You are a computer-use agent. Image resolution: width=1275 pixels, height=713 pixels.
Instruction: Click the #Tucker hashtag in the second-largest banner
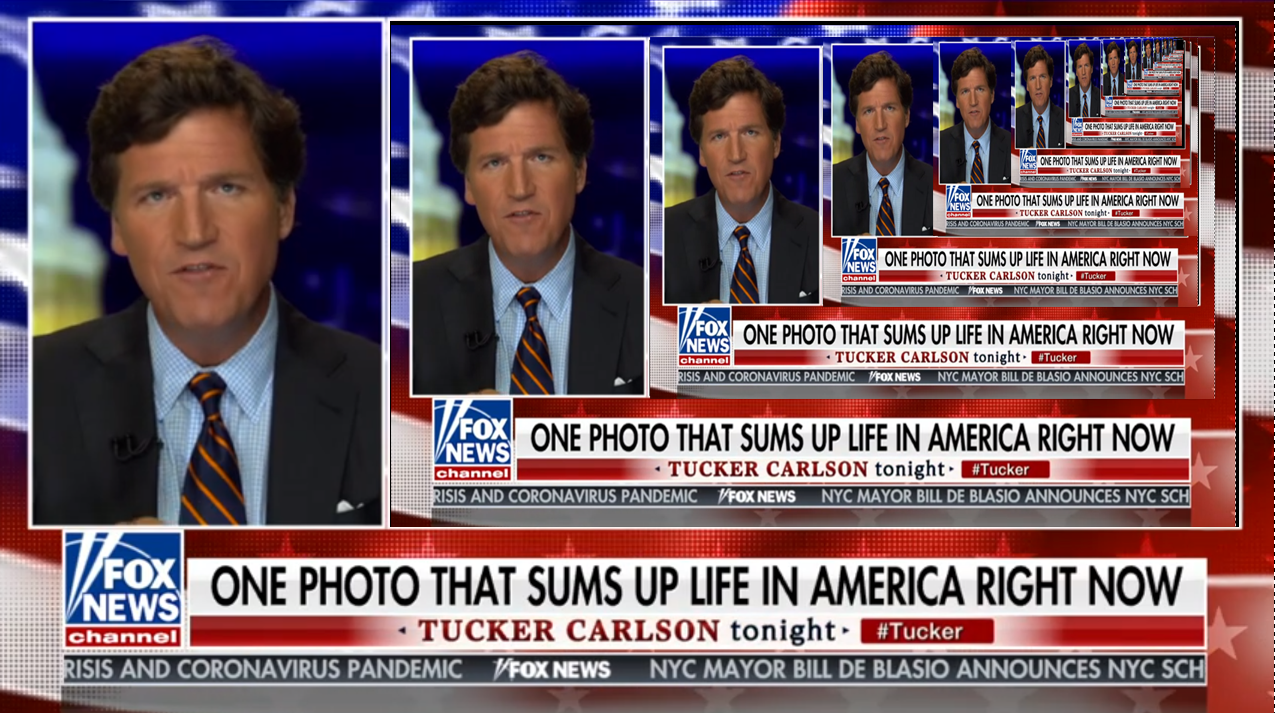tap(1005, 469)
